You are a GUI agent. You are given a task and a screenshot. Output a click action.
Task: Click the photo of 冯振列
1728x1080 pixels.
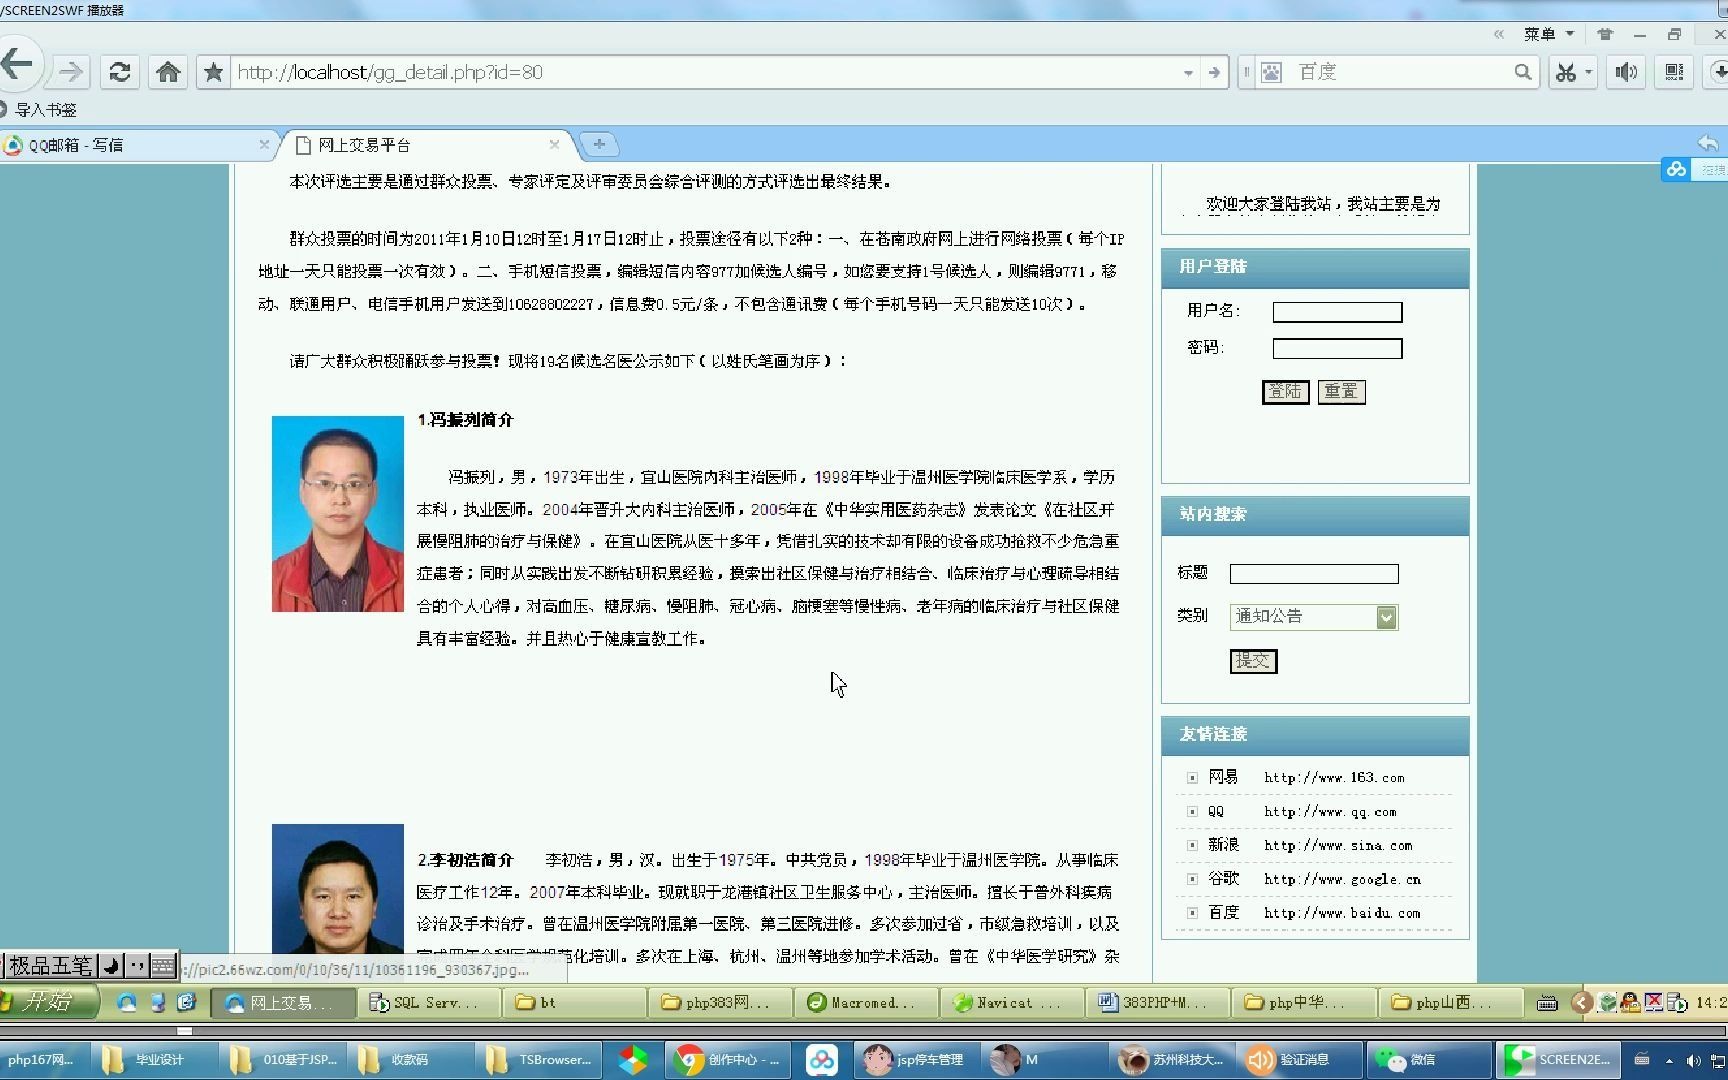point(338,514)
